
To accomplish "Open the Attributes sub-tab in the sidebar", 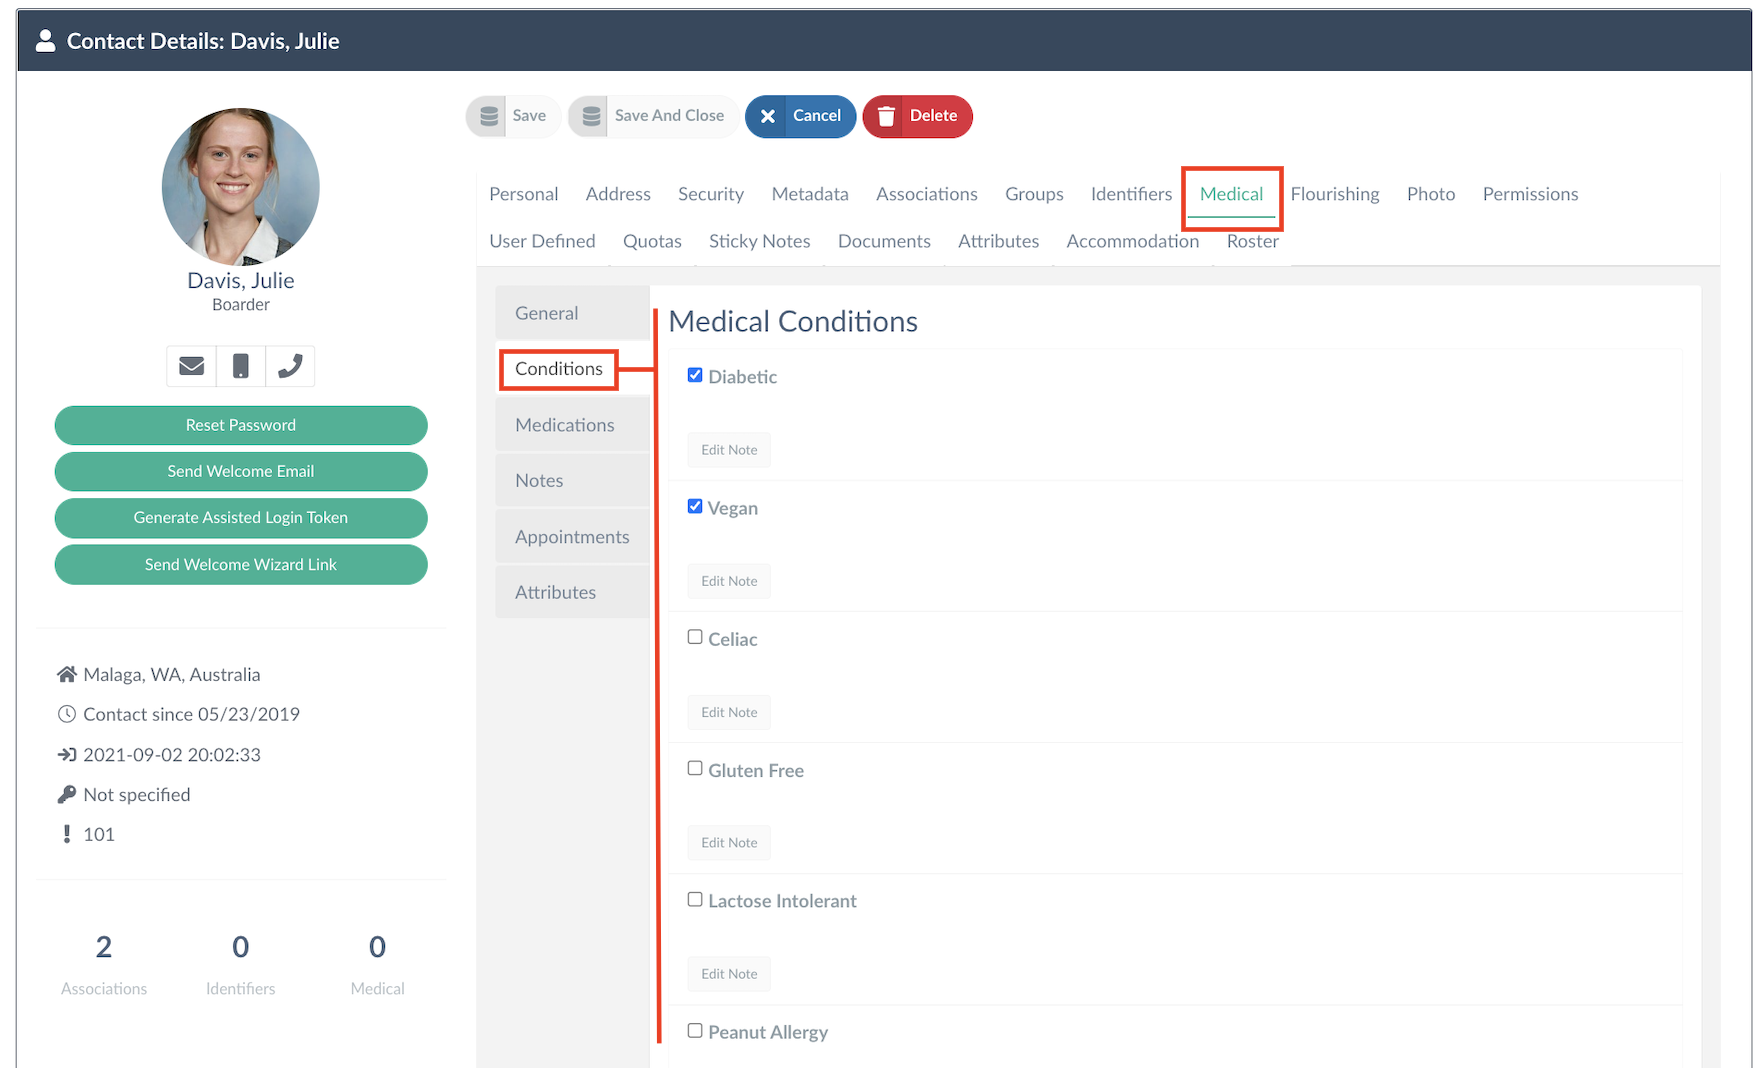I will tap(572, 592).
